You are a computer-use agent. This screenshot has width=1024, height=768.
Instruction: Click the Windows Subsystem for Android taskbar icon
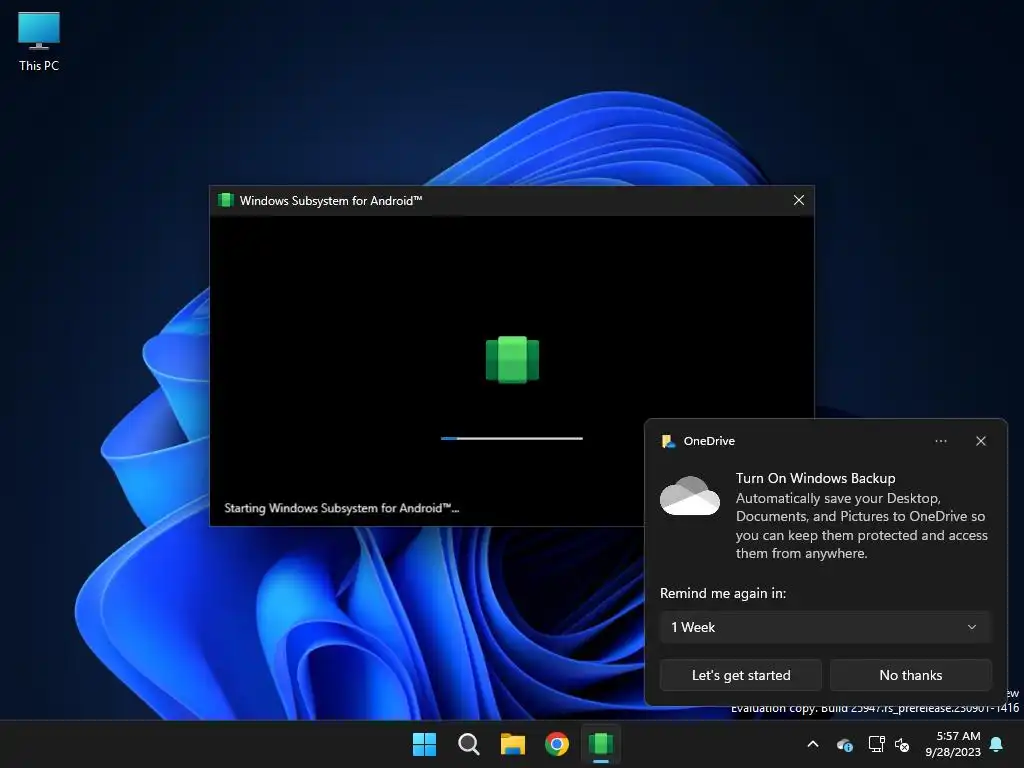[x=601, y=744]
